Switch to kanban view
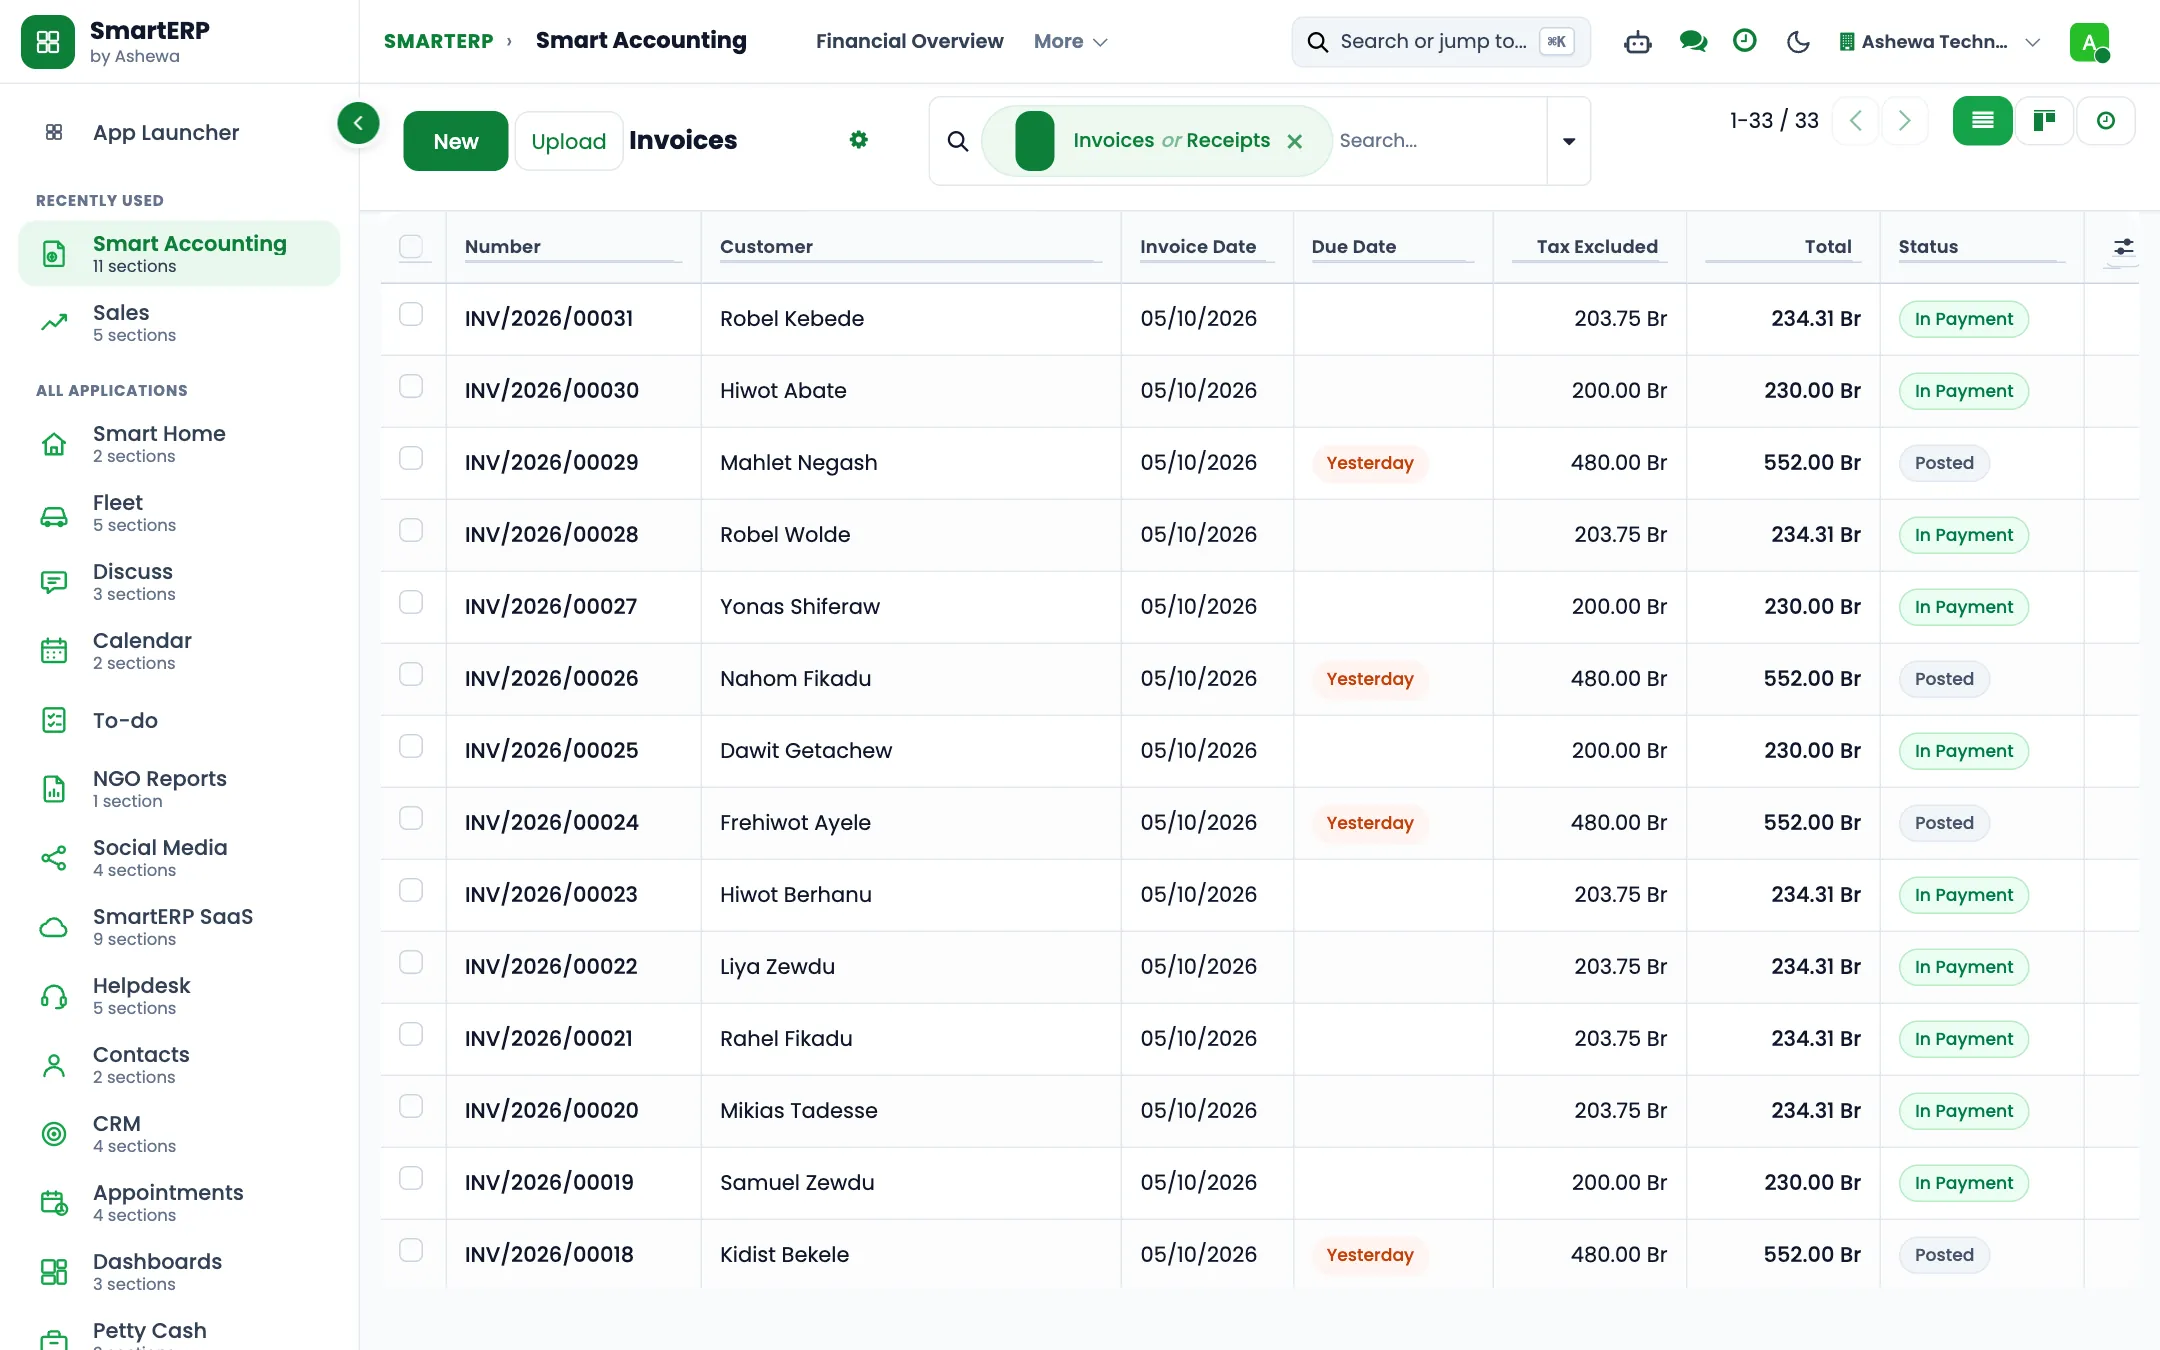 tap(2044, 121)
